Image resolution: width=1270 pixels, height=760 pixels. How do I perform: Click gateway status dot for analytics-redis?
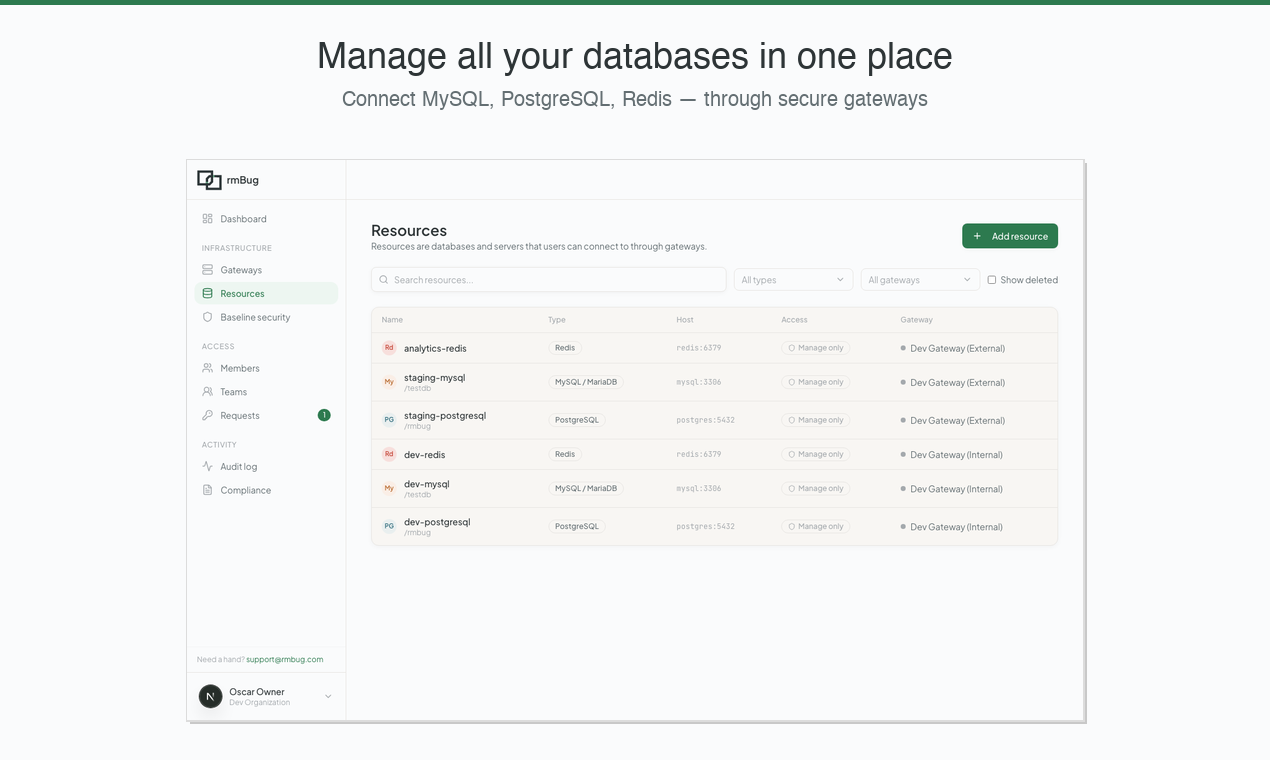point(903,348)
